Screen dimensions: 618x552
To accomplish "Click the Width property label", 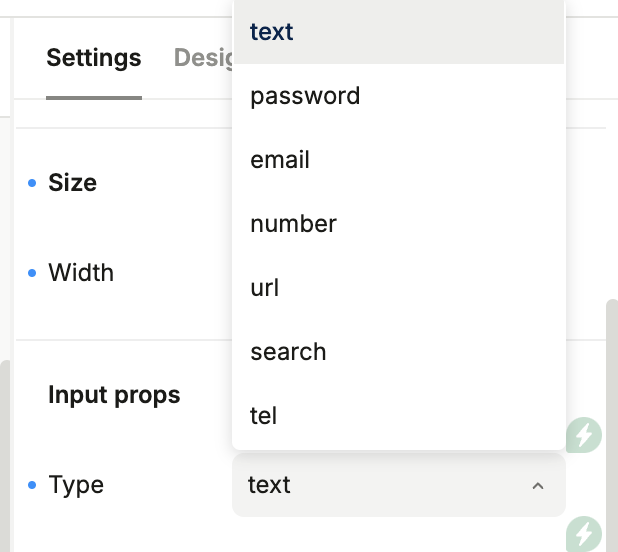I will click(81, 273).
